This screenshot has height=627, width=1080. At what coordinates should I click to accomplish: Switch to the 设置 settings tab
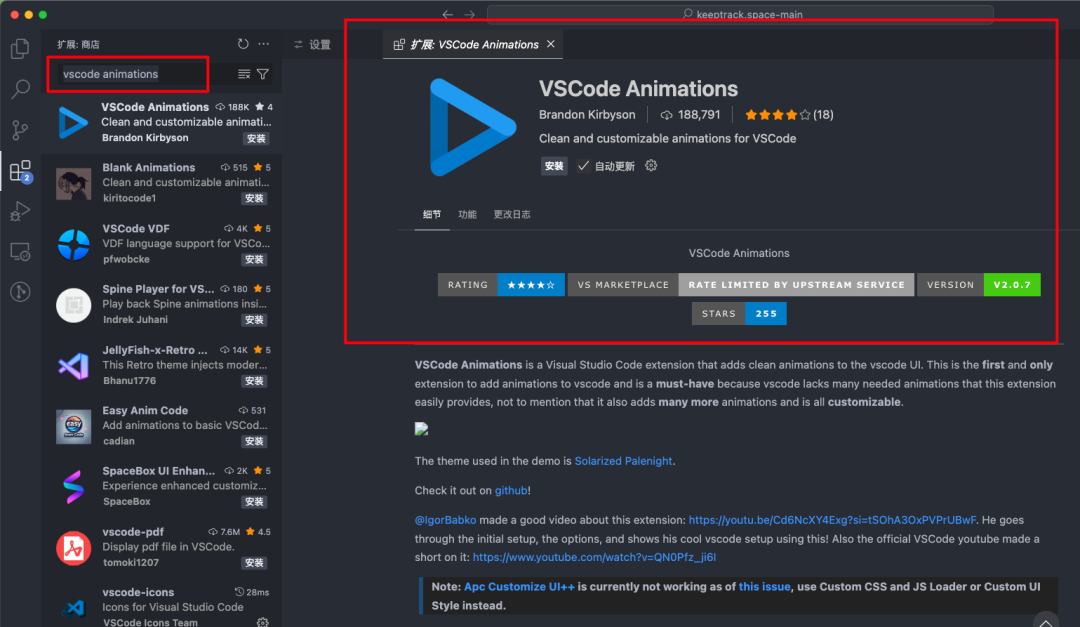(x=312, y=44)
